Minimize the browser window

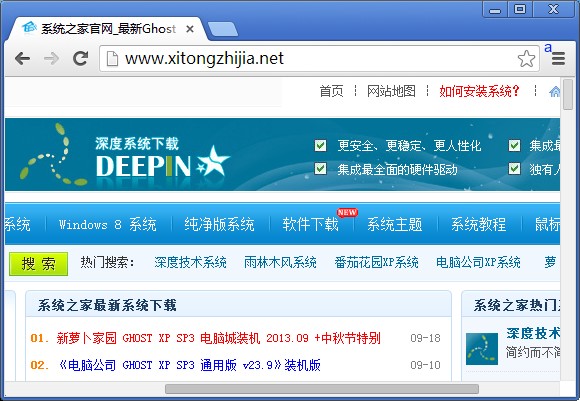(495, 9)
